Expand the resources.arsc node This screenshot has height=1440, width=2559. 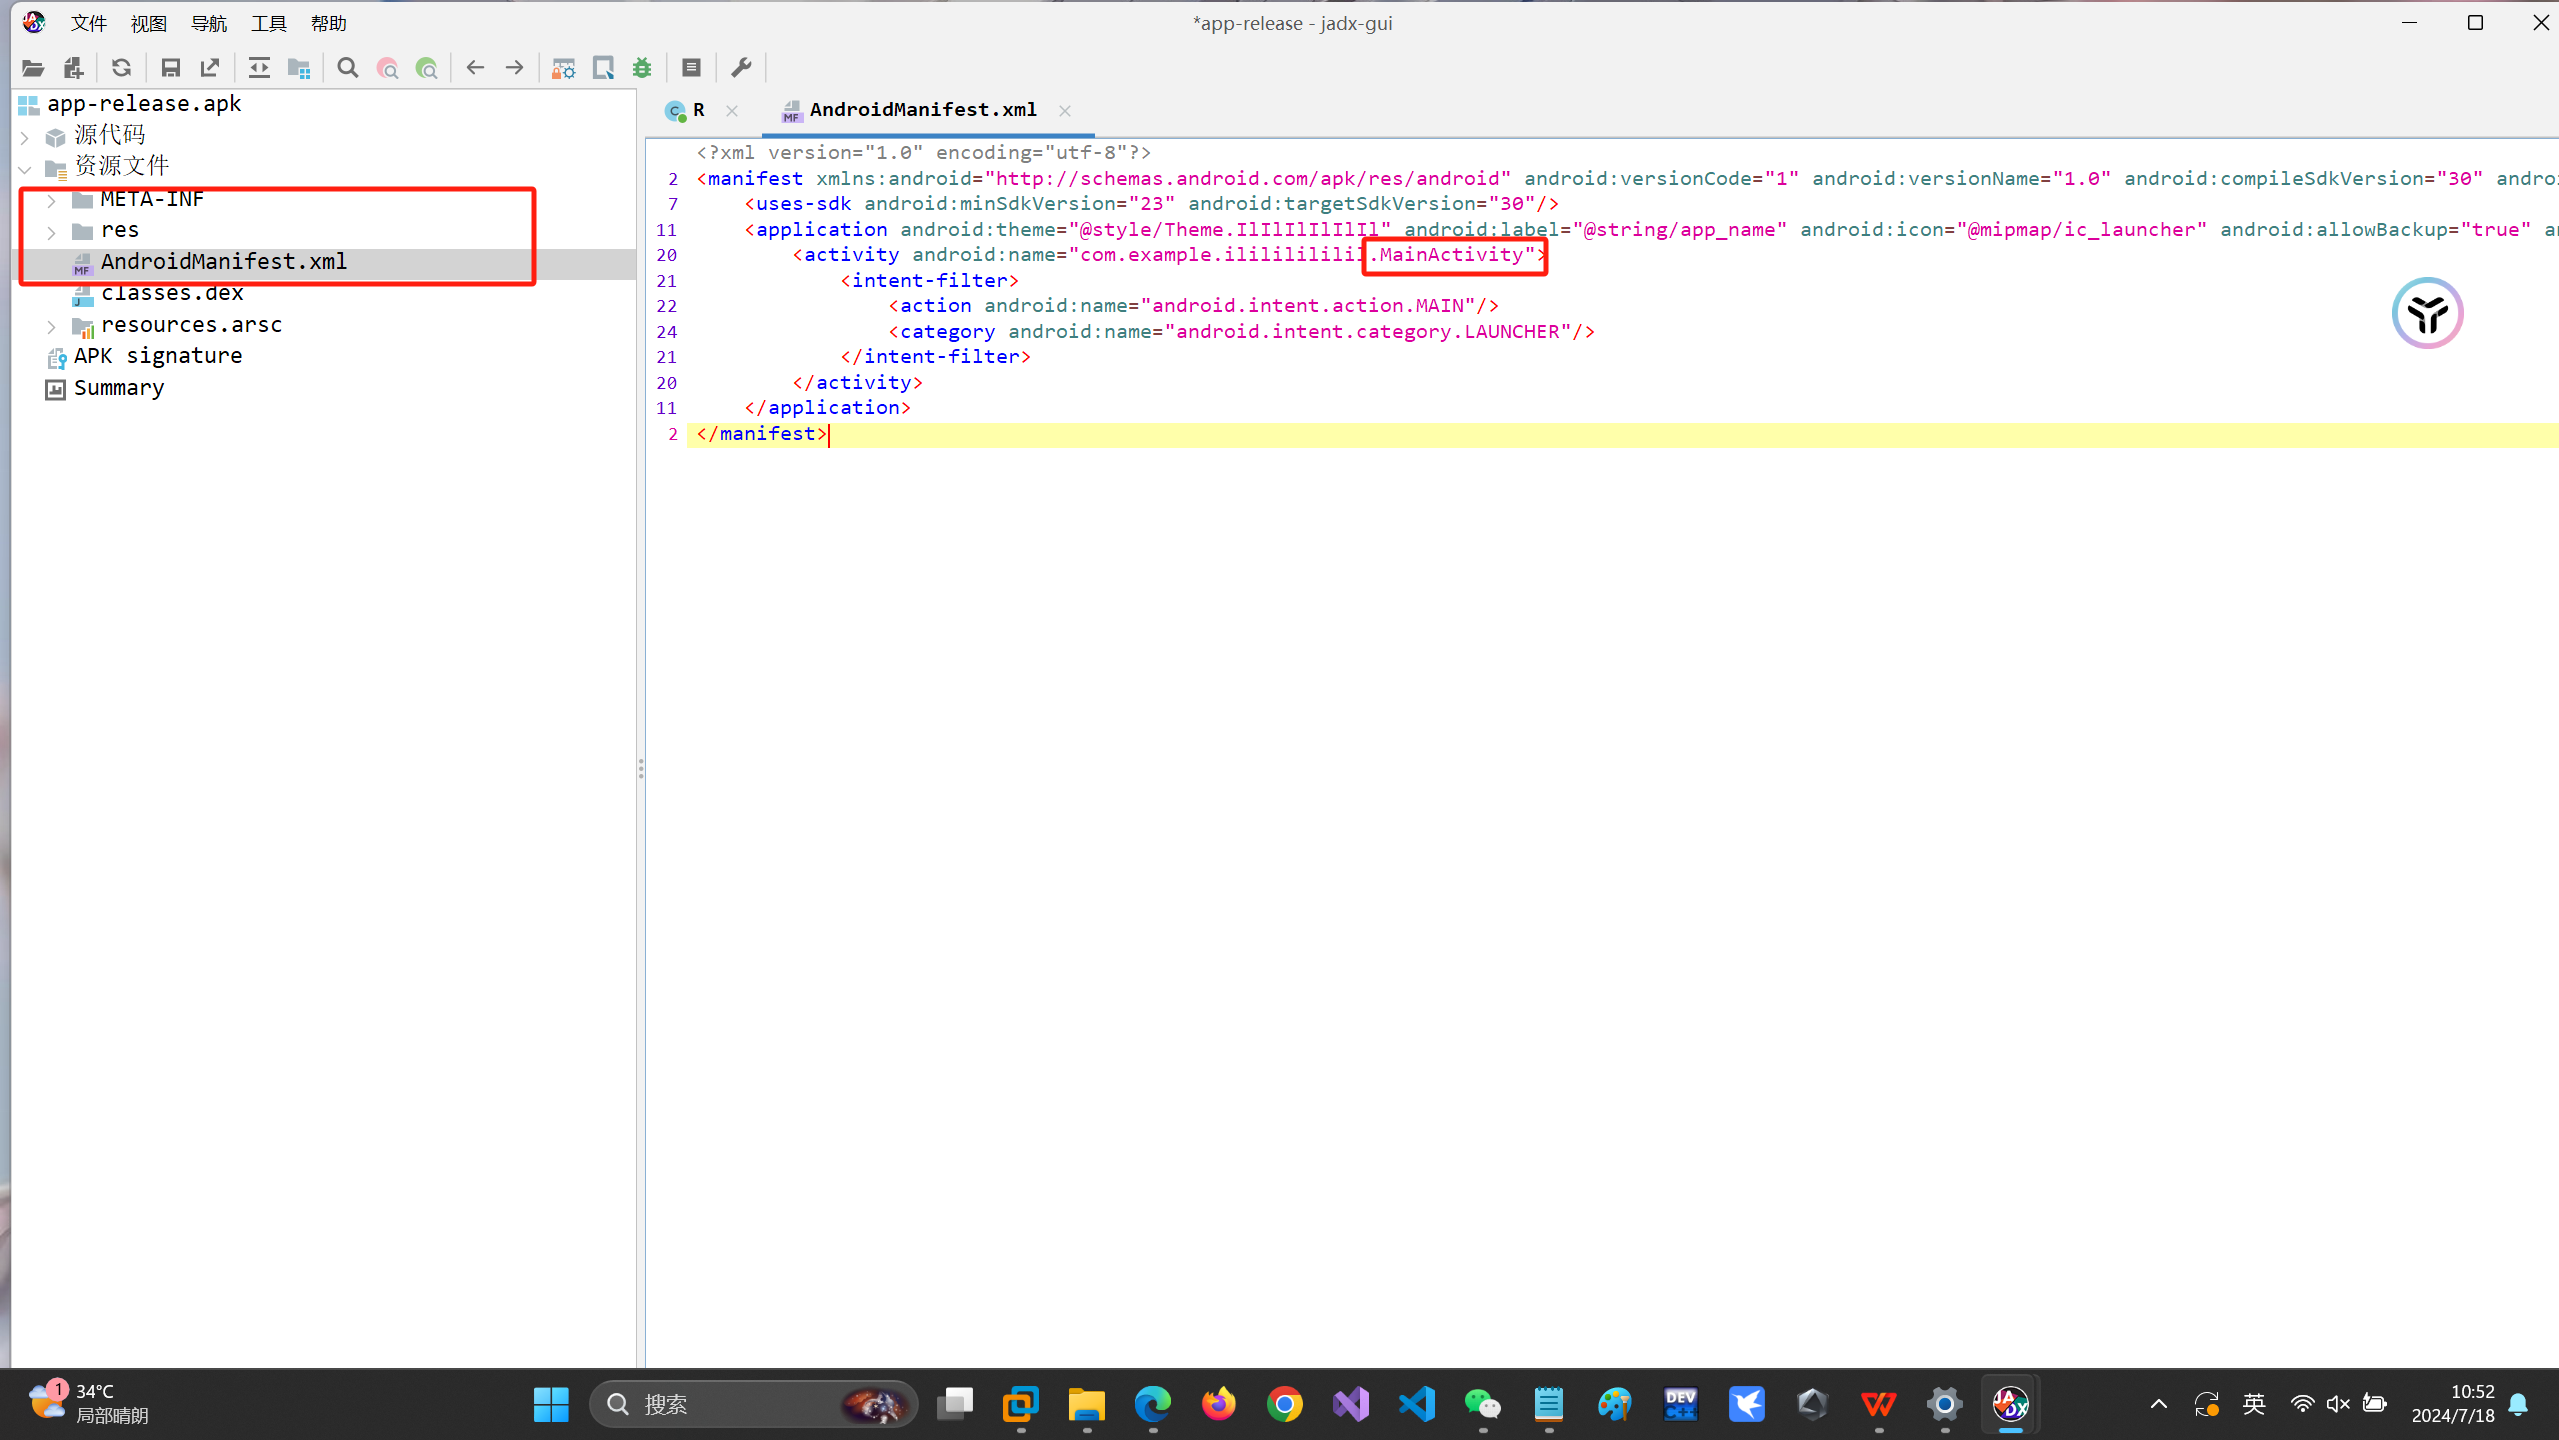[x=52, y=326]
